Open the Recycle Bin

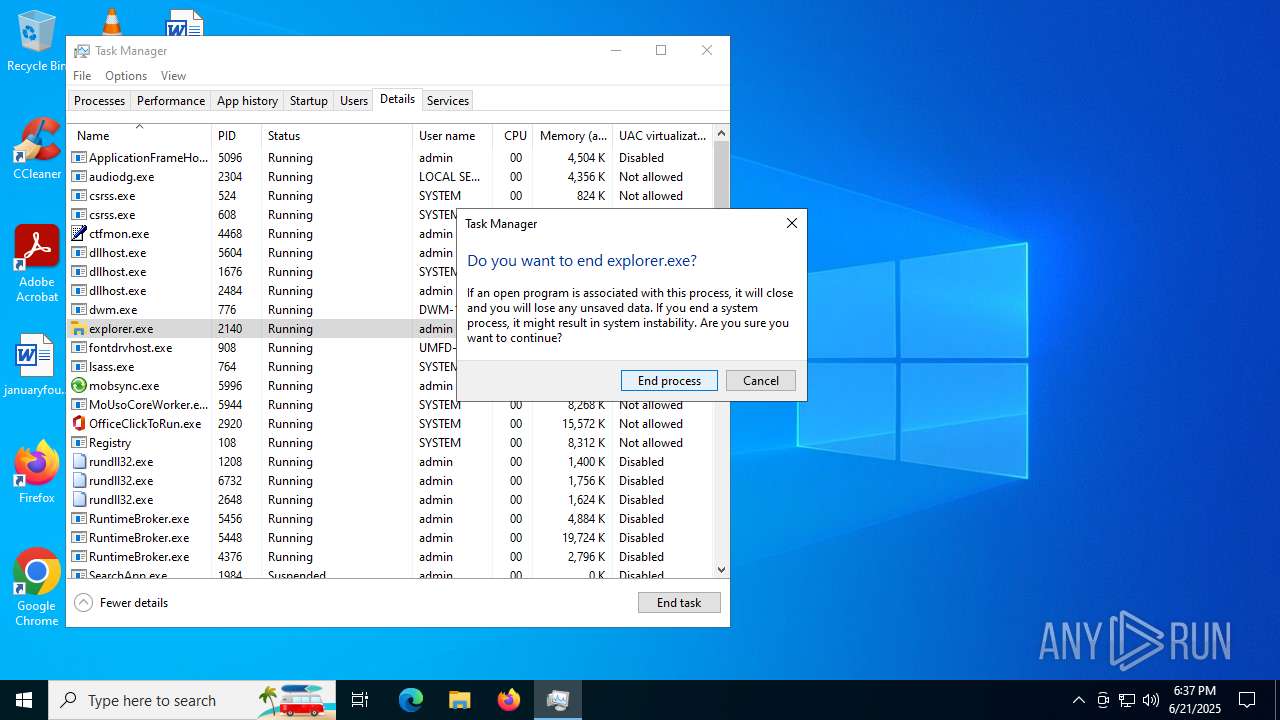point(36,41)
